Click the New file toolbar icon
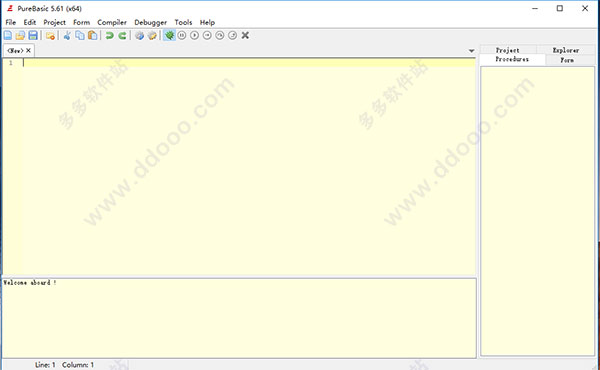Screen dimensions: 600x370 (x=8, y=36)
